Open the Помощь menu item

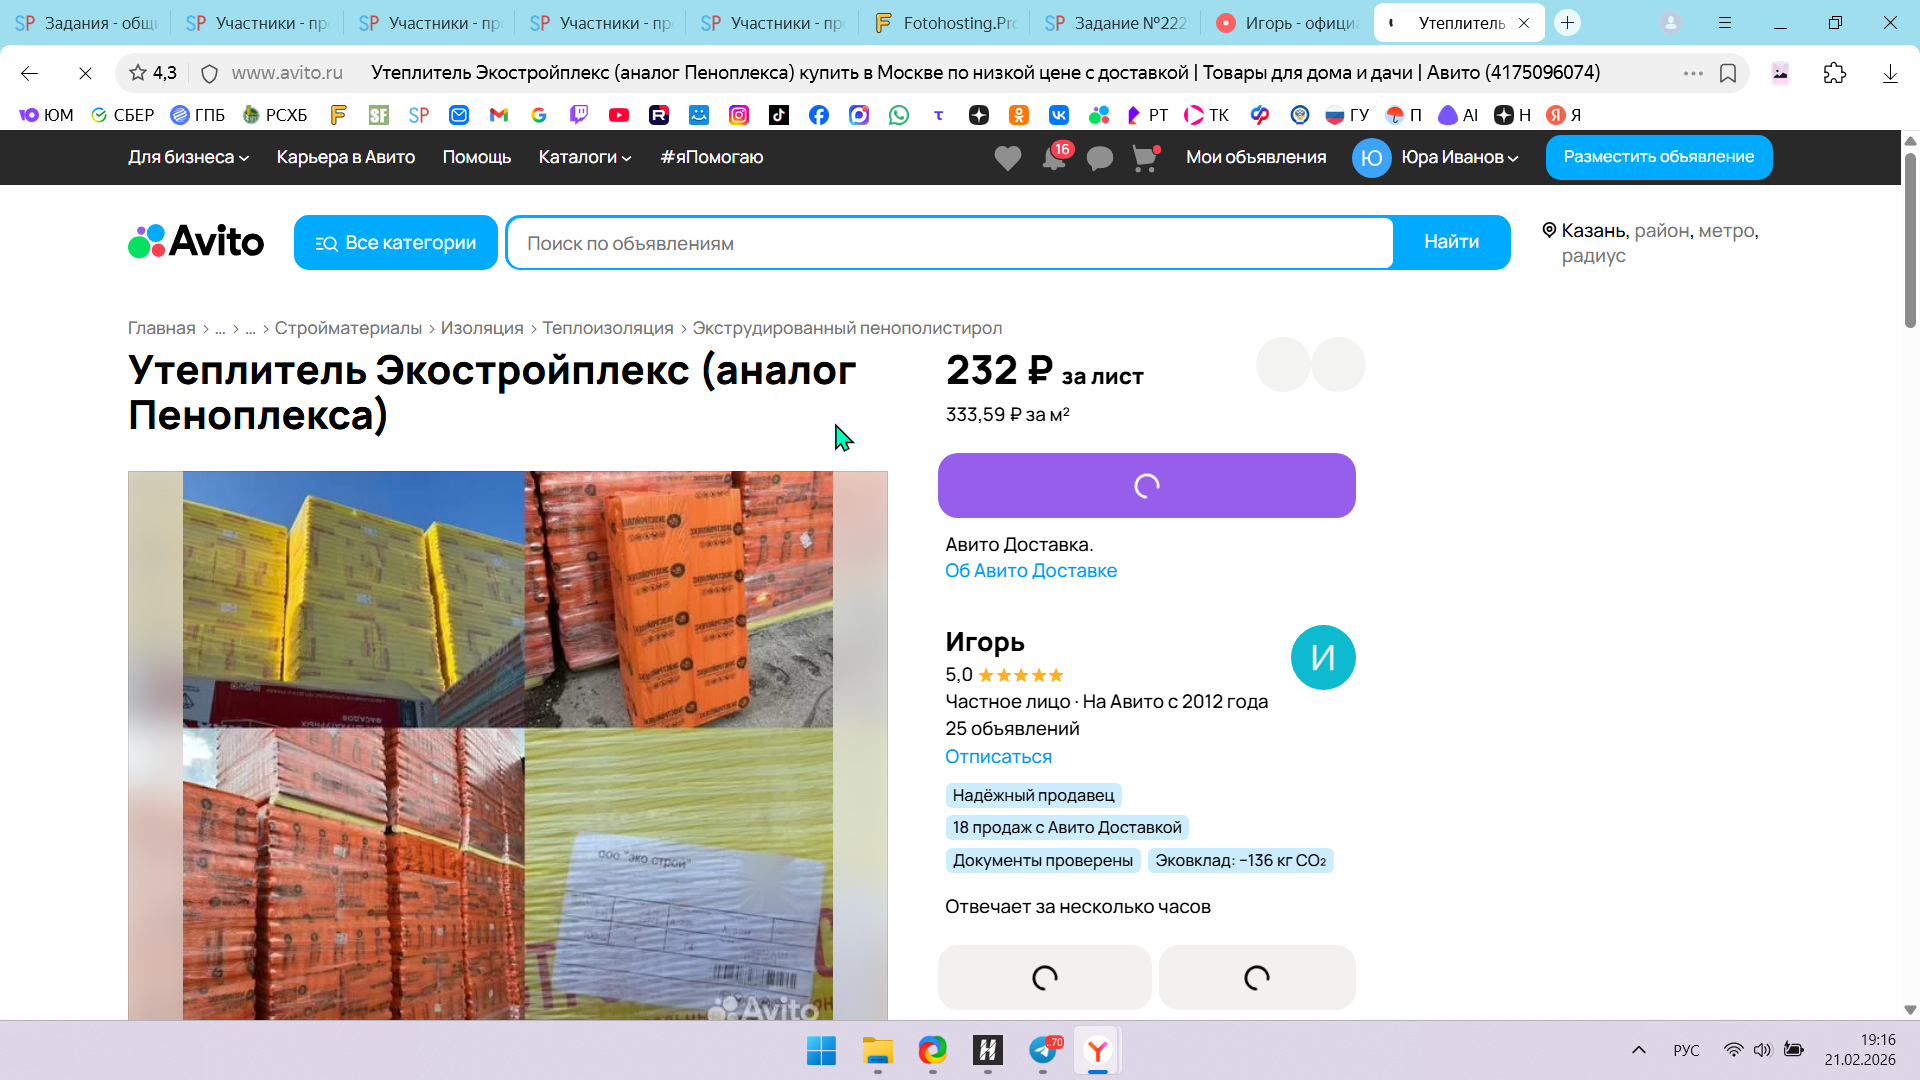click(x=476, y=157)
